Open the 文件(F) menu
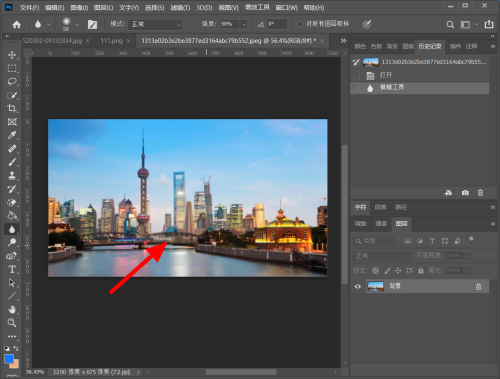Image resolution: width=500 pixels, height=379 pixels. (x=29, y=8)
